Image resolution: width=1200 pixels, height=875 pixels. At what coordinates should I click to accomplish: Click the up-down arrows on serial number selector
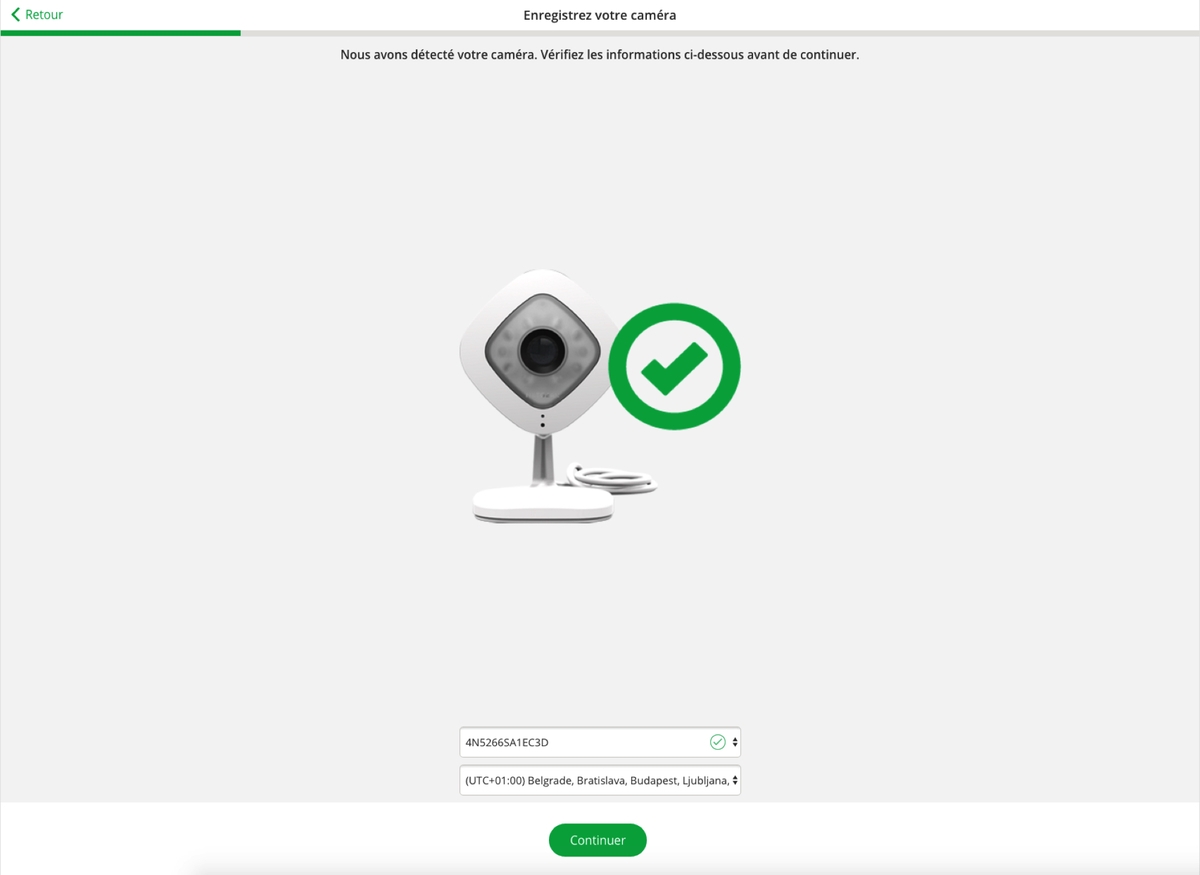click(735, 742)
